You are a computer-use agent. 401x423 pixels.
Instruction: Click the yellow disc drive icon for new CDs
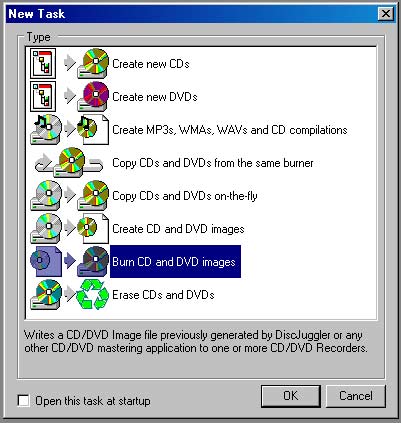[x=93, y=63]
